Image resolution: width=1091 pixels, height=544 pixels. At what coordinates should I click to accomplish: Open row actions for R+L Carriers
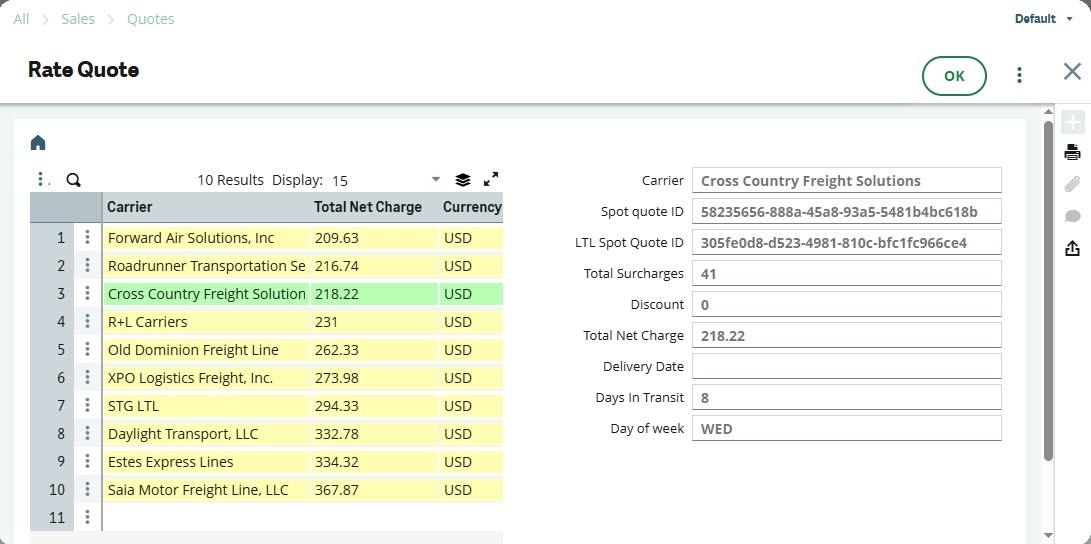pos(88,322)
